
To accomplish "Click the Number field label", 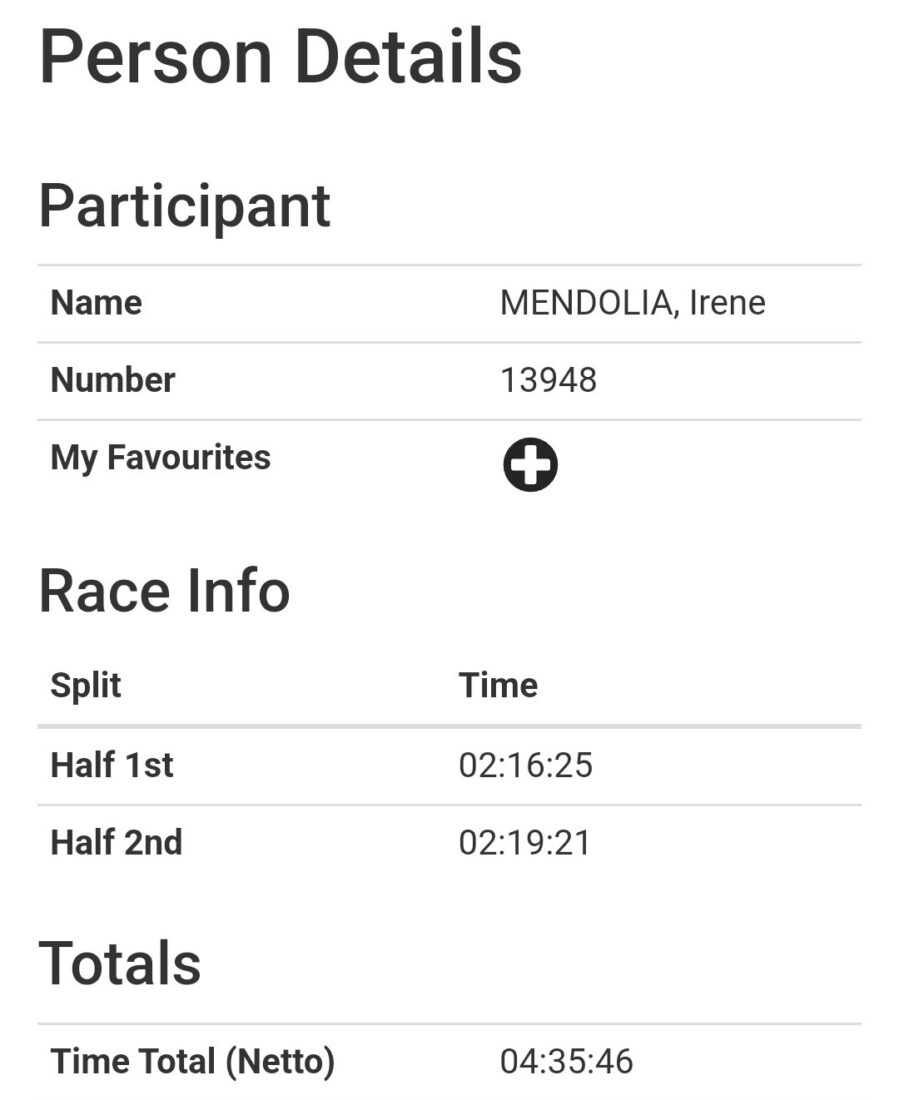I will coord(113,380).
